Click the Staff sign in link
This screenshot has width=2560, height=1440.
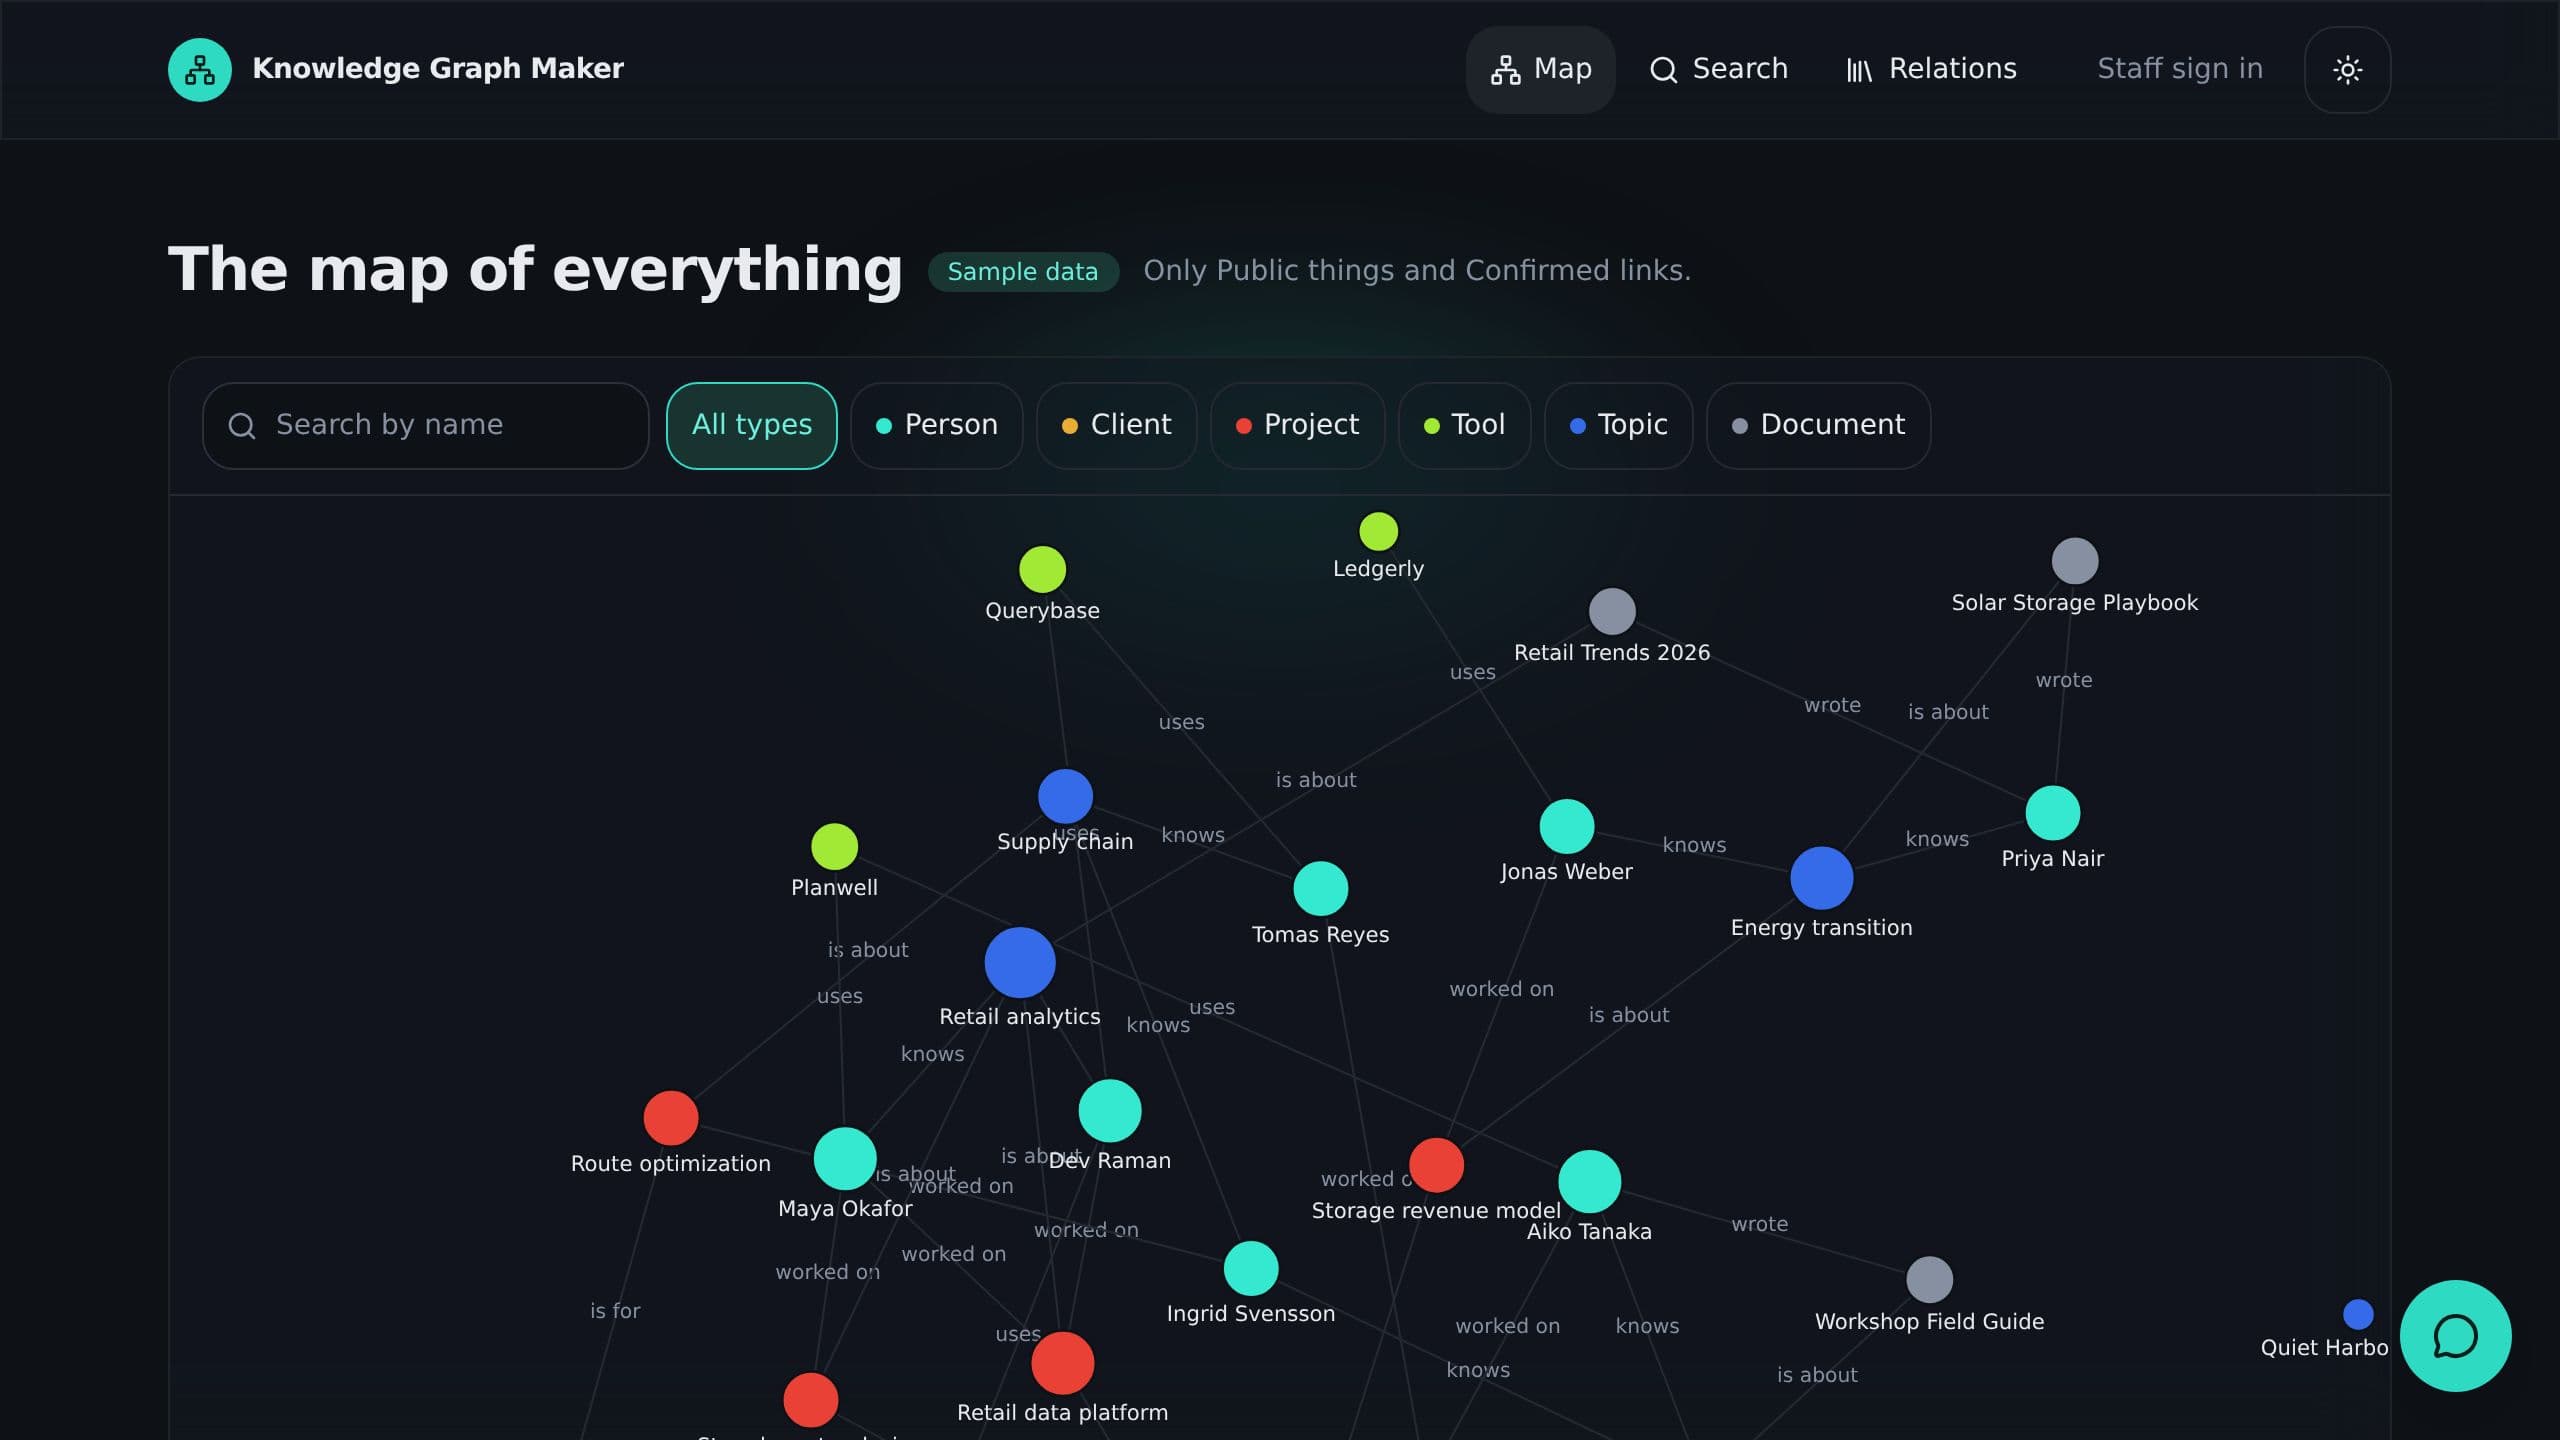point(2180,69)
